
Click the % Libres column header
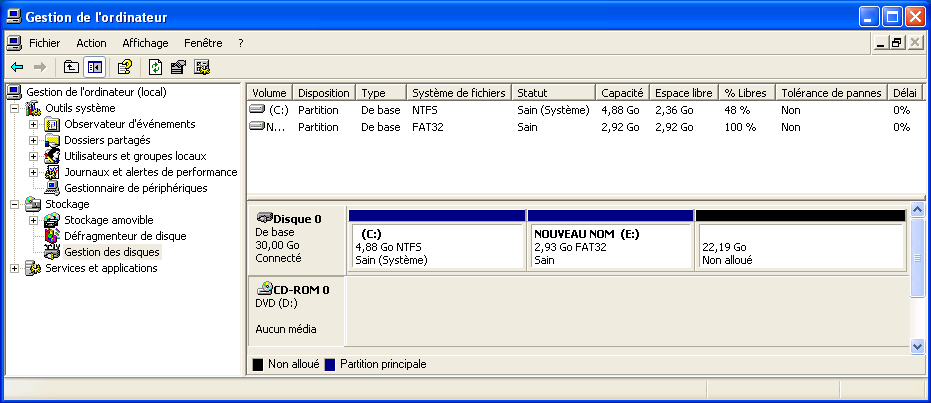click(x=747, y=93)
